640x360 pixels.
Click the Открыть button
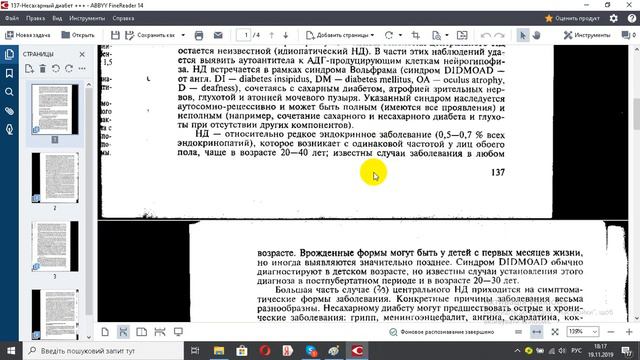78,35
